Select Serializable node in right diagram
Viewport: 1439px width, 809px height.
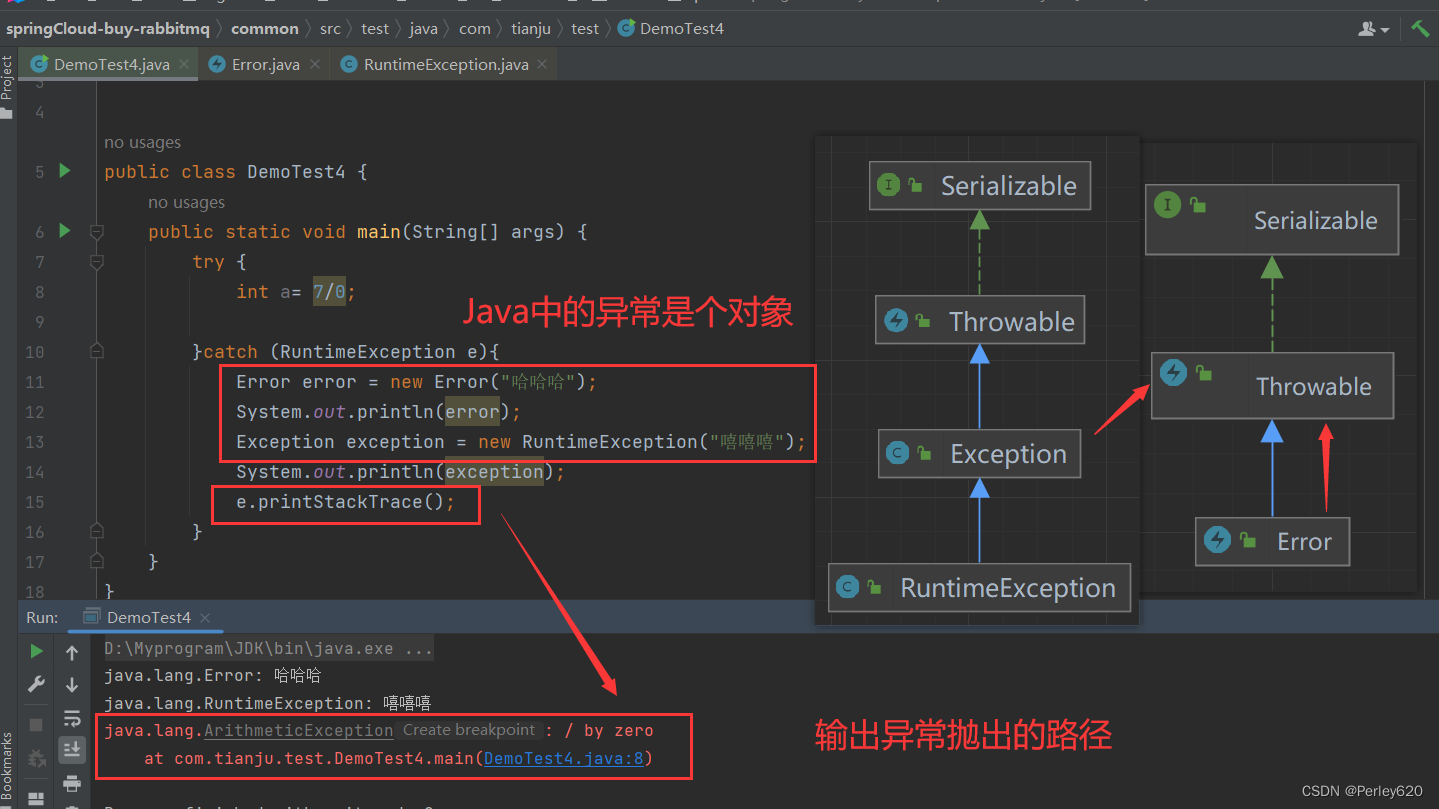click(1271, 220)
